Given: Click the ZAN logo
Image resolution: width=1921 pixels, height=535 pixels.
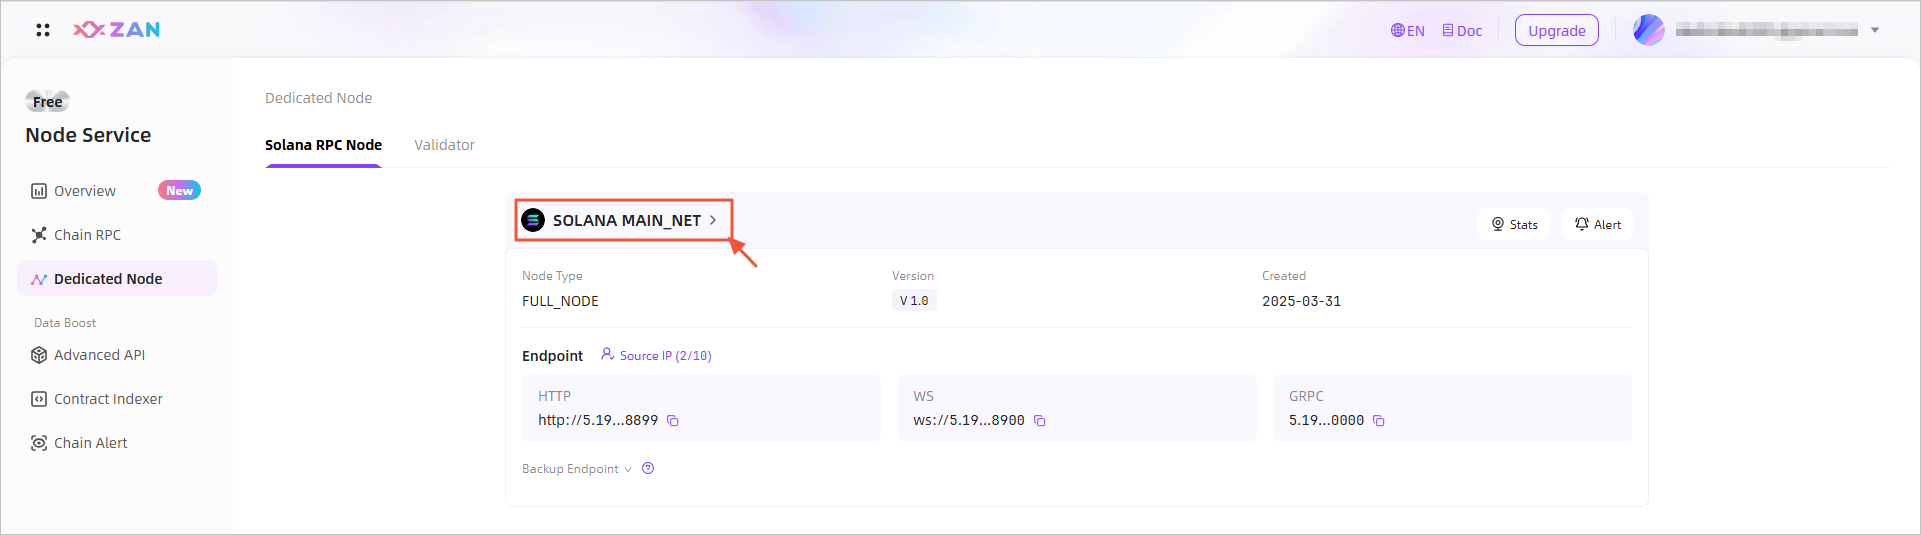Looking at the screenshot, I should [116, 30].
